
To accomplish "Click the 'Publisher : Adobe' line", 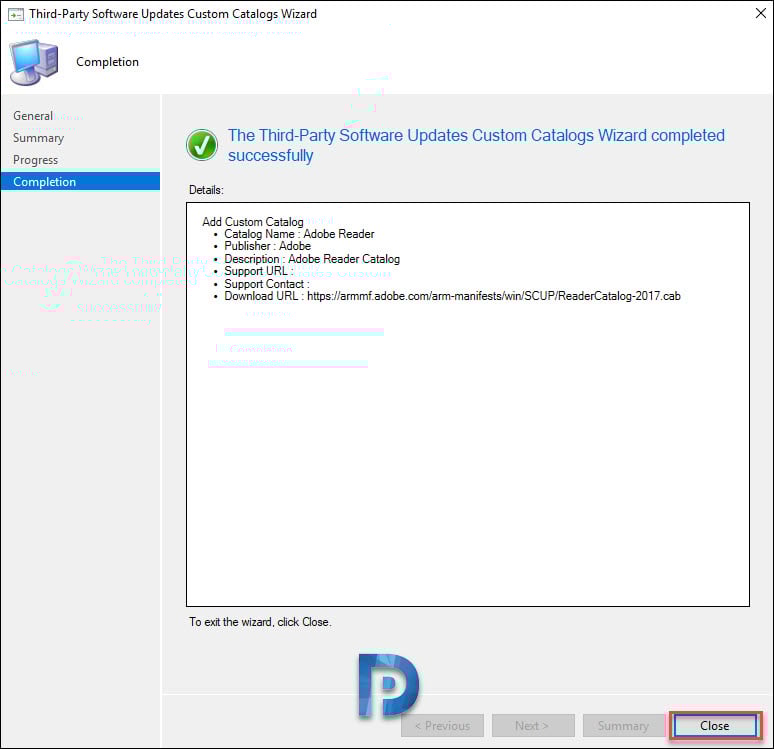I will [268, 246].
